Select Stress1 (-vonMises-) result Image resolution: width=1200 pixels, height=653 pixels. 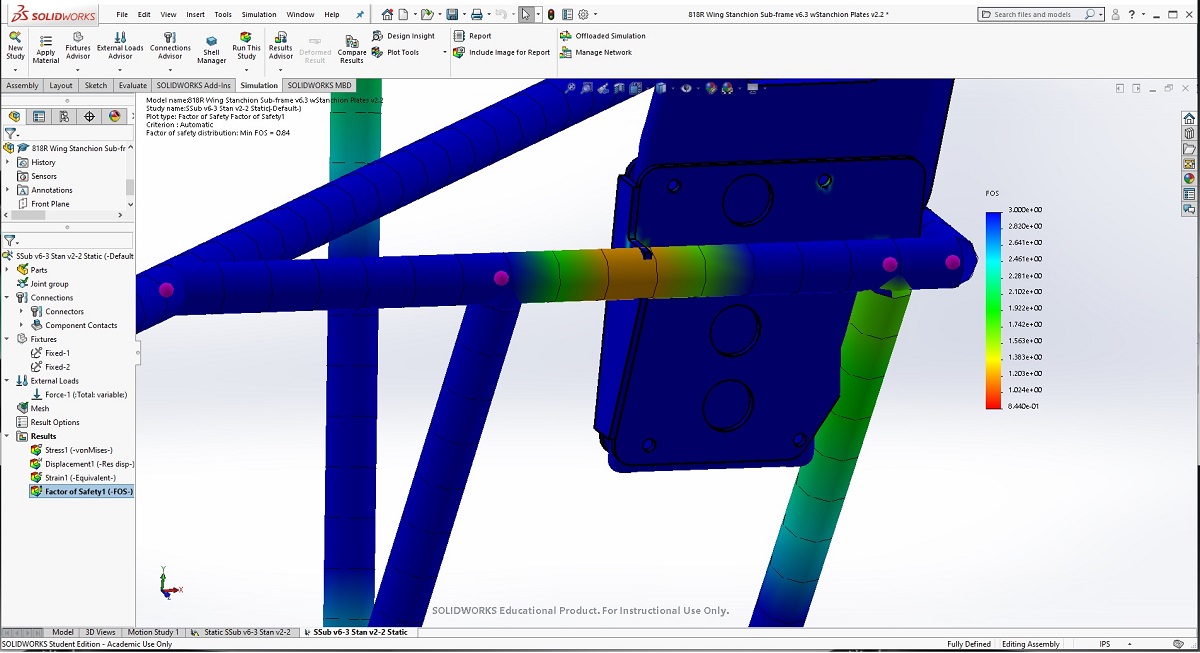(71, 450)
